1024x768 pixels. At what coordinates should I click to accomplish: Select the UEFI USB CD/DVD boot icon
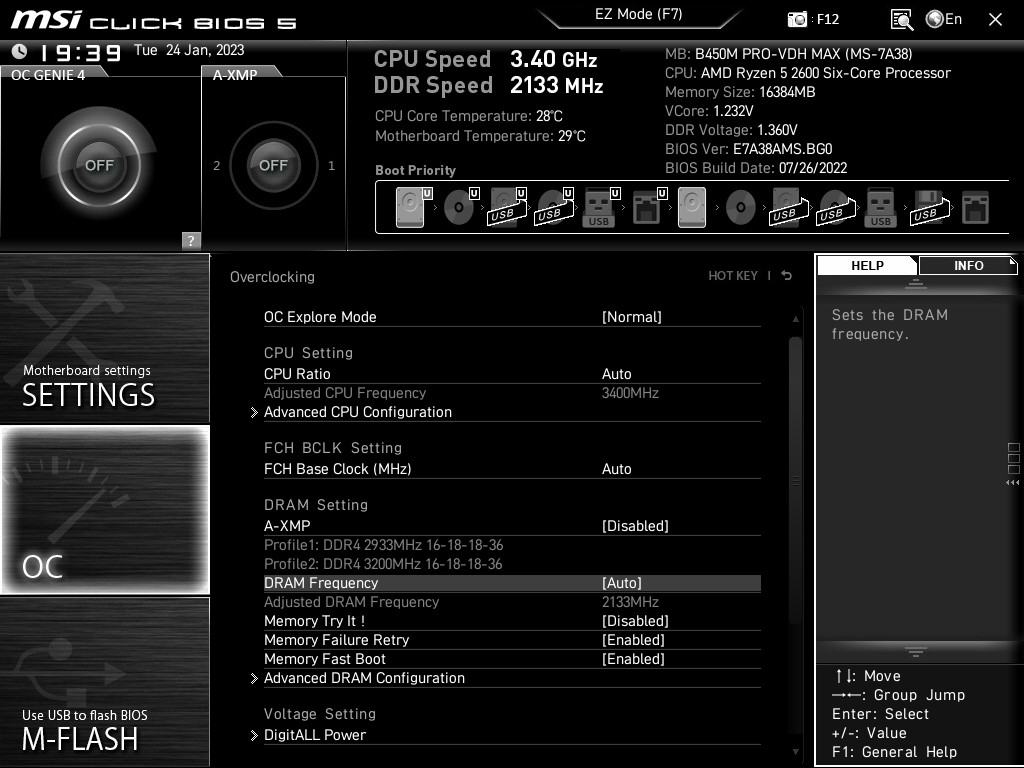point(554,207)
